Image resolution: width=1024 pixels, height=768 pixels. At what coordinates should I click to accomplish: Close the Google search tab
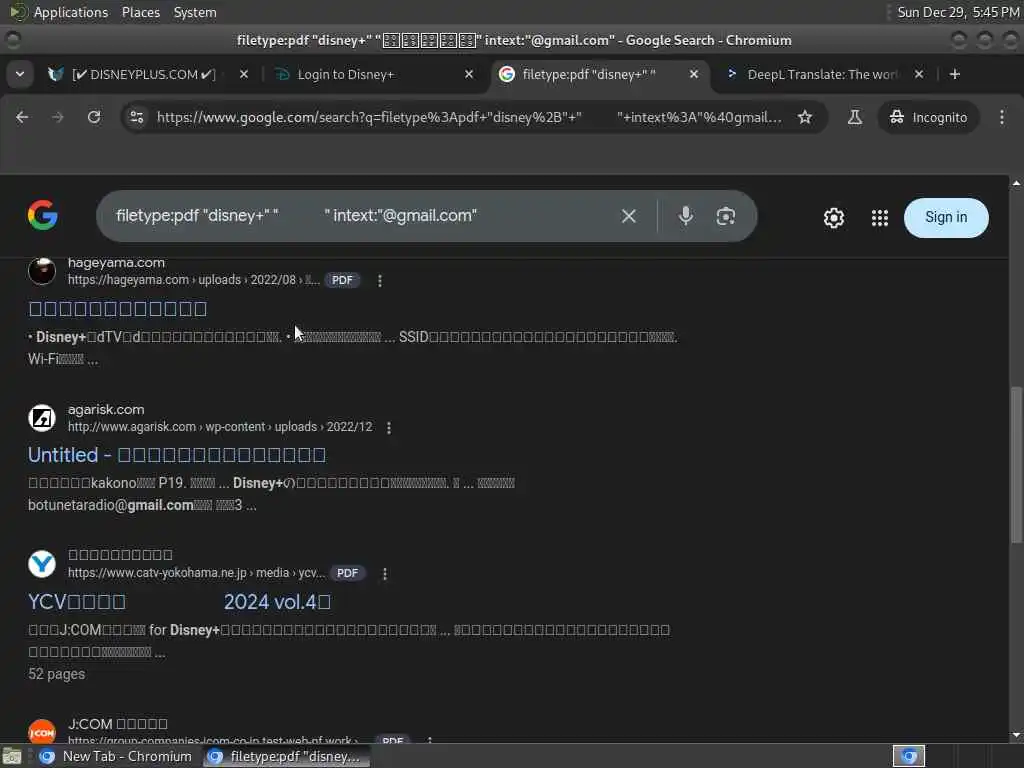point(694,74)
